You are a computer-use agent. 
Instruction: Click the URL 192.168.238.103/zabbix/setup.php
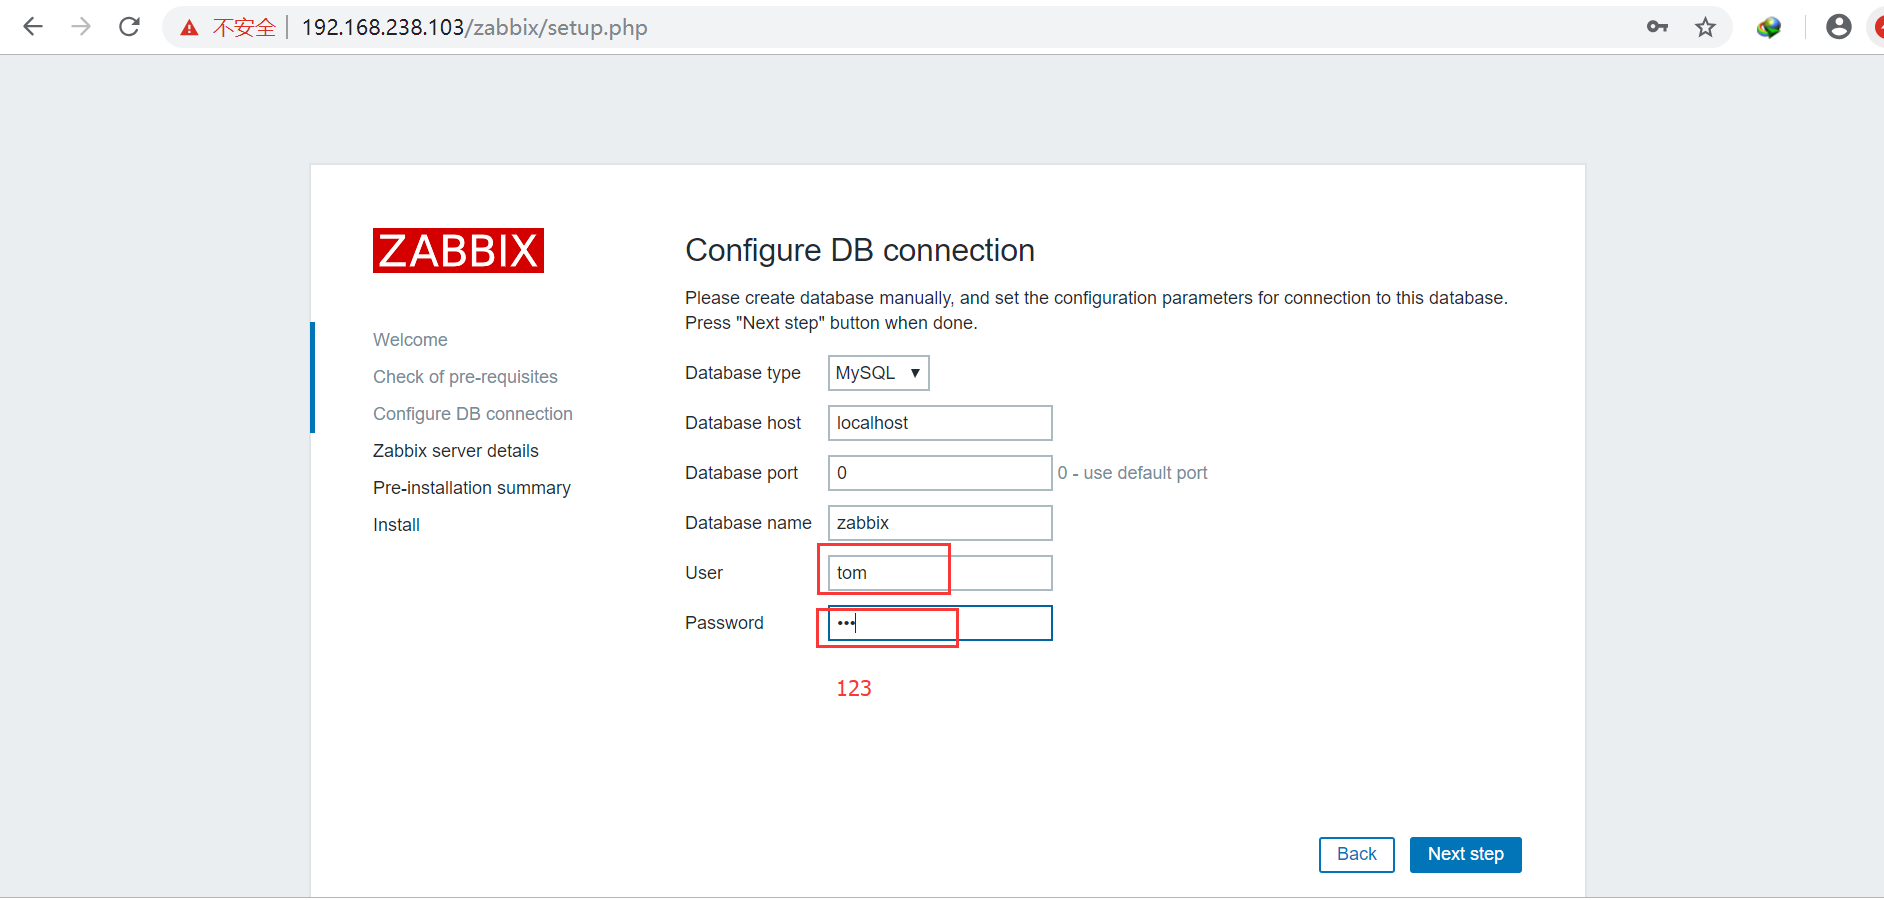tap(474, 28)
